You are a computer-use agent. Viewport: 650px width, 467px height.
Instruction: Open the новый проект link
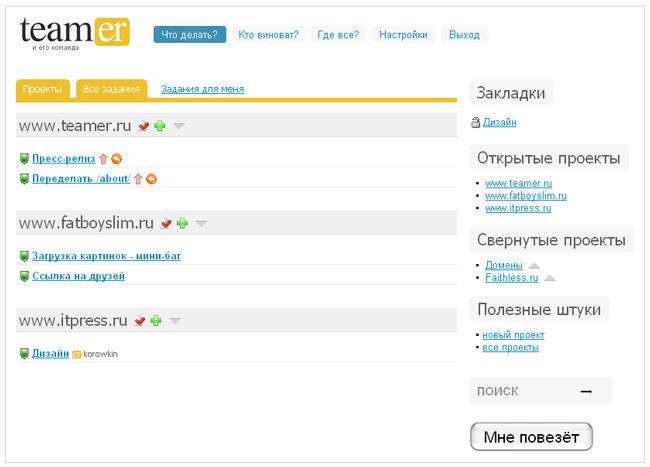(513, 335)
